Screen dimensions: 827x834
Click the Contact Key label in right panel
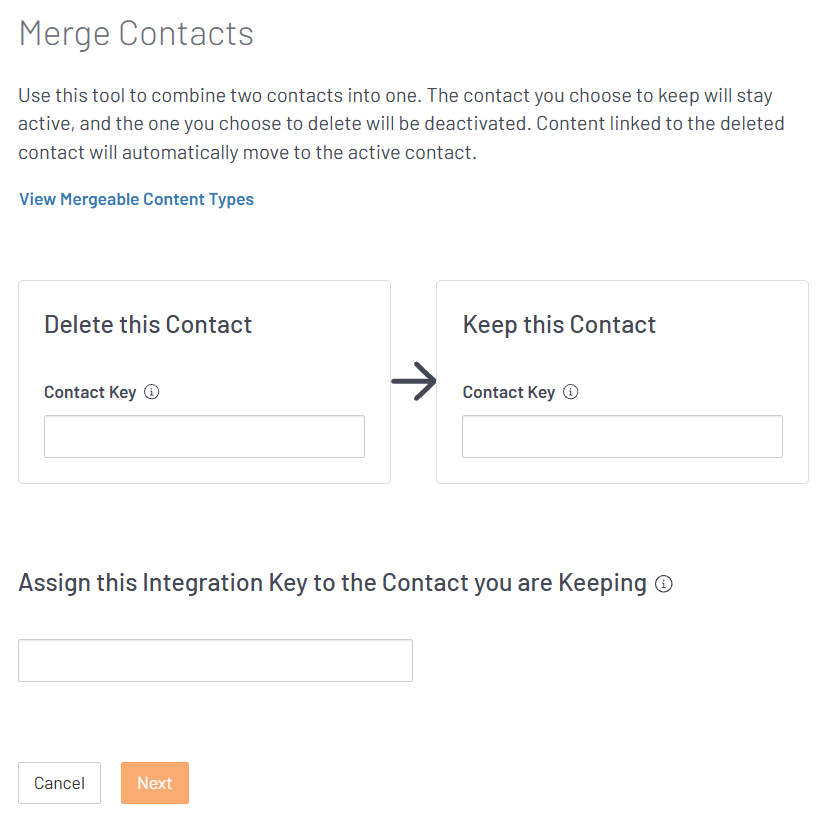pyautogui.click(x=507, y=392)
